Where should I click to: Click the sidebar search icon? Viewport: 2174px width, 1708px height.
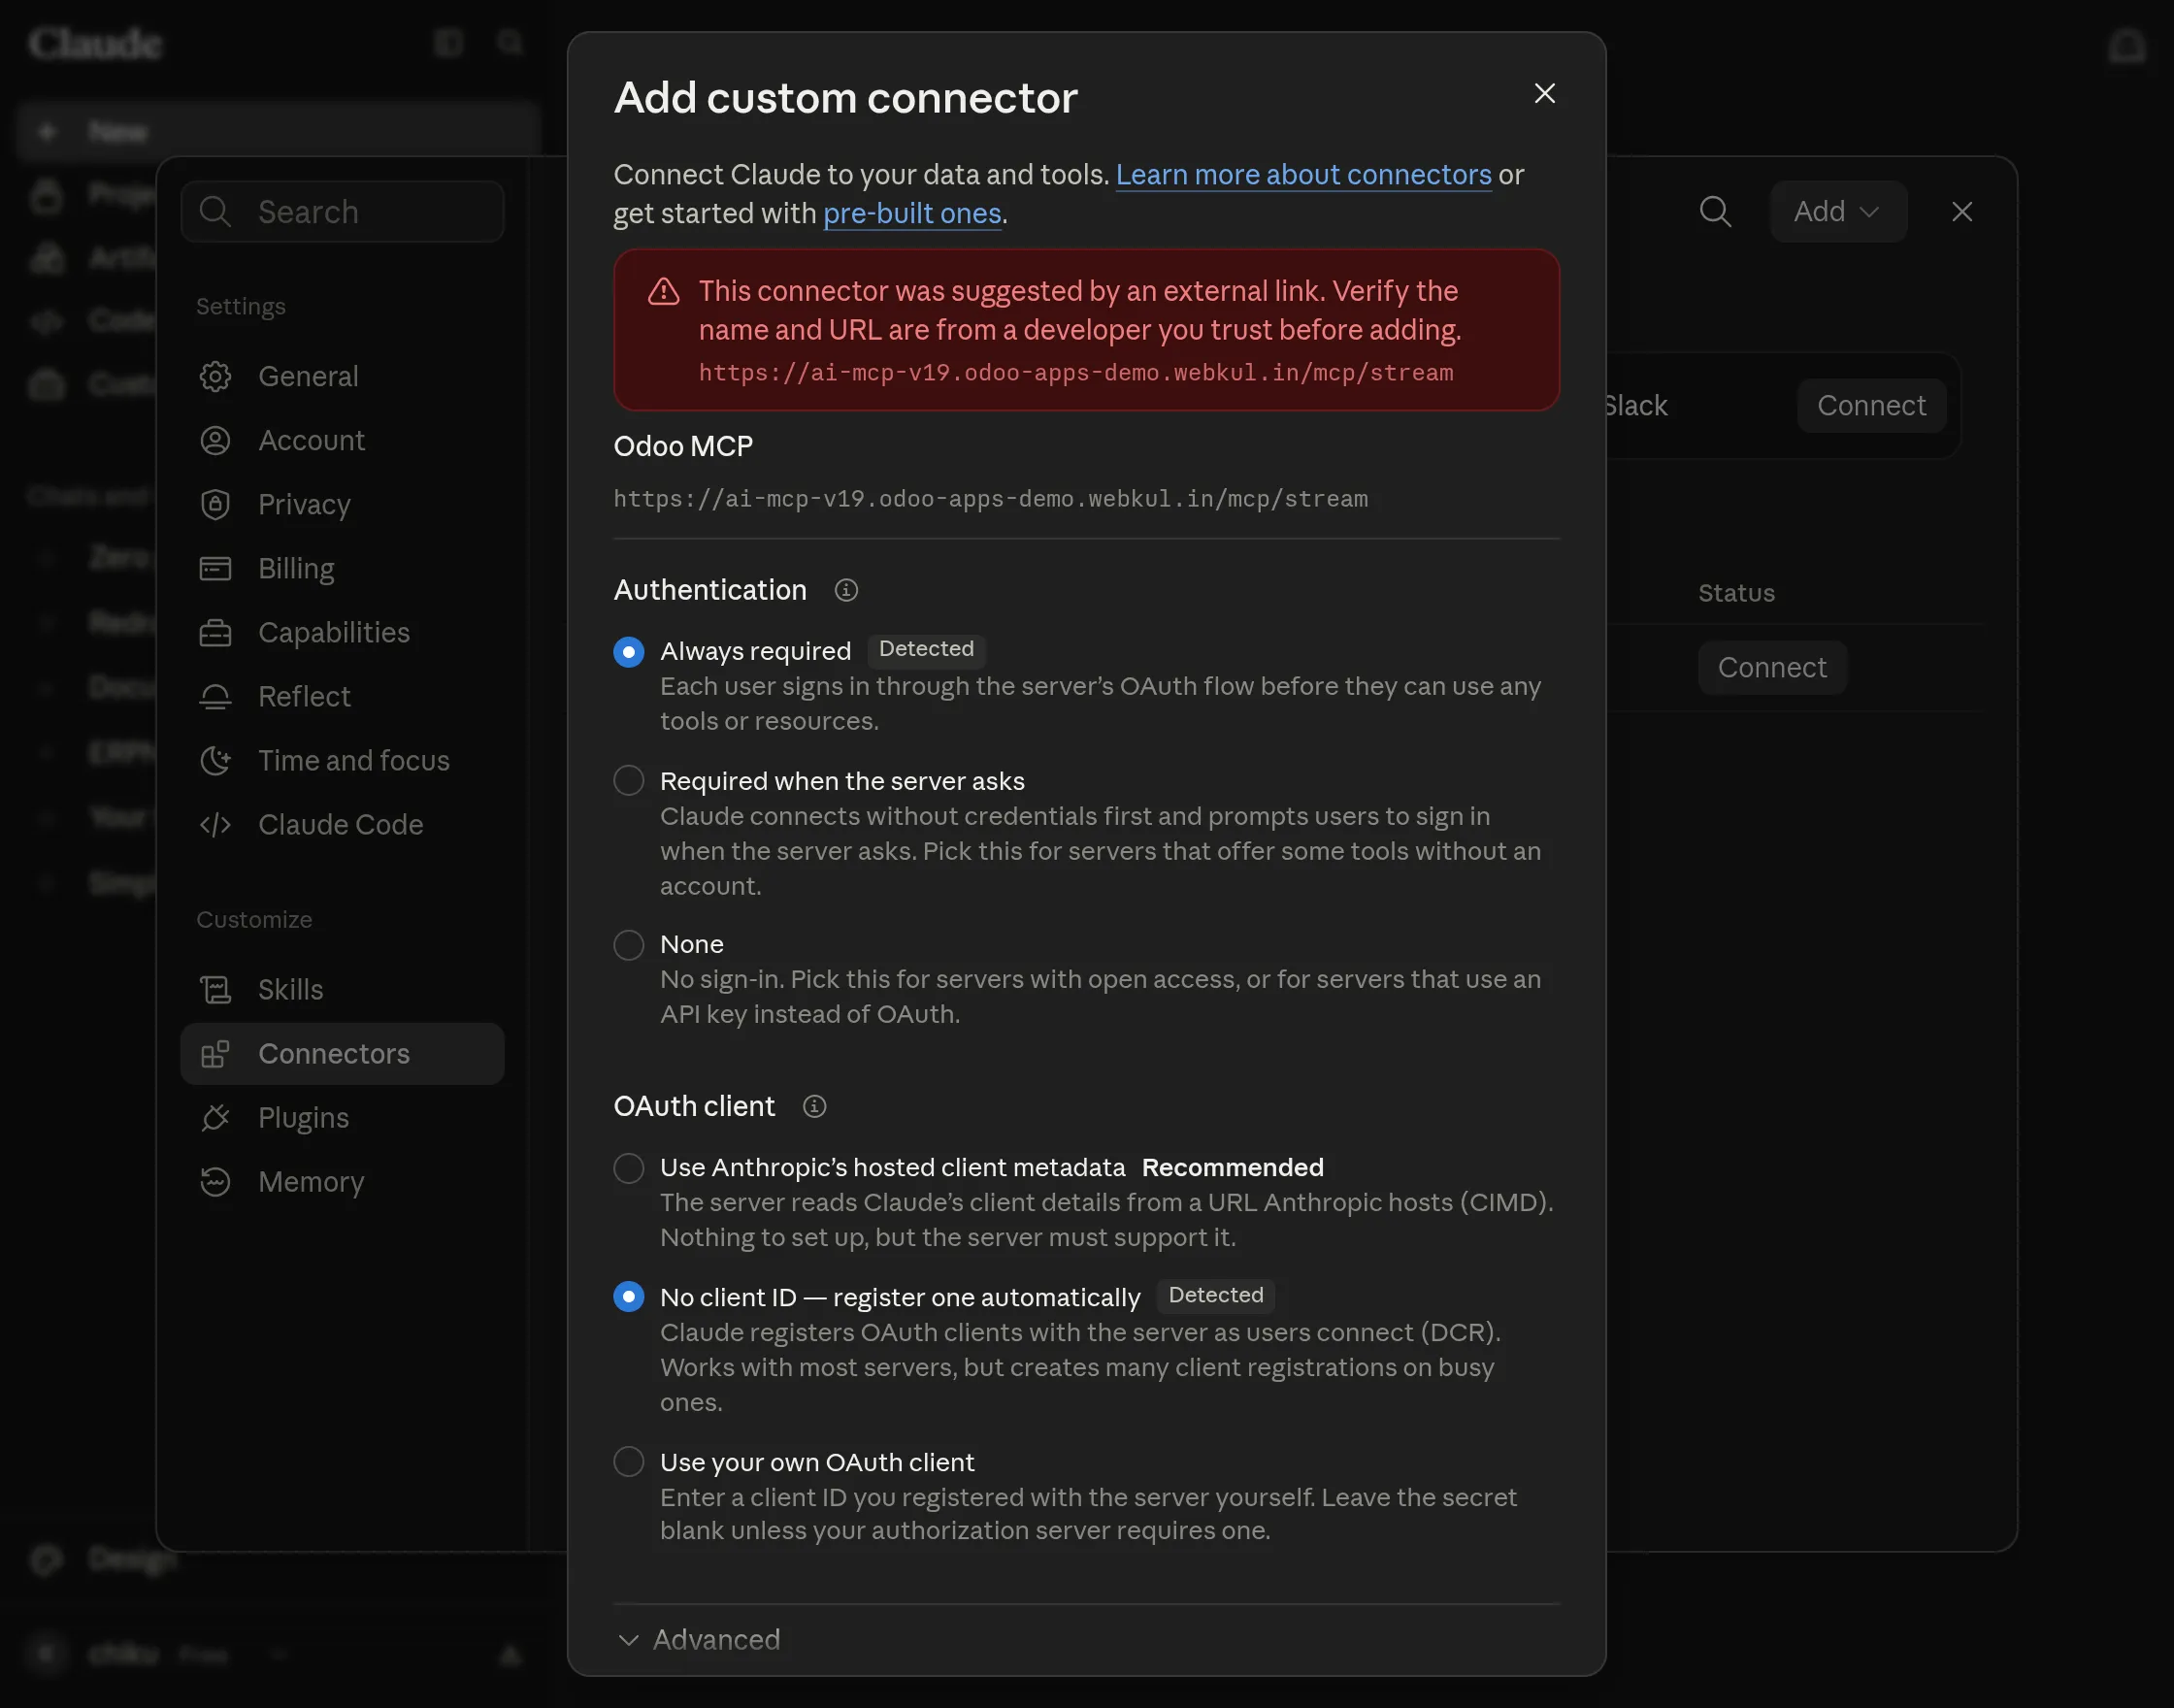coord(510,42)
